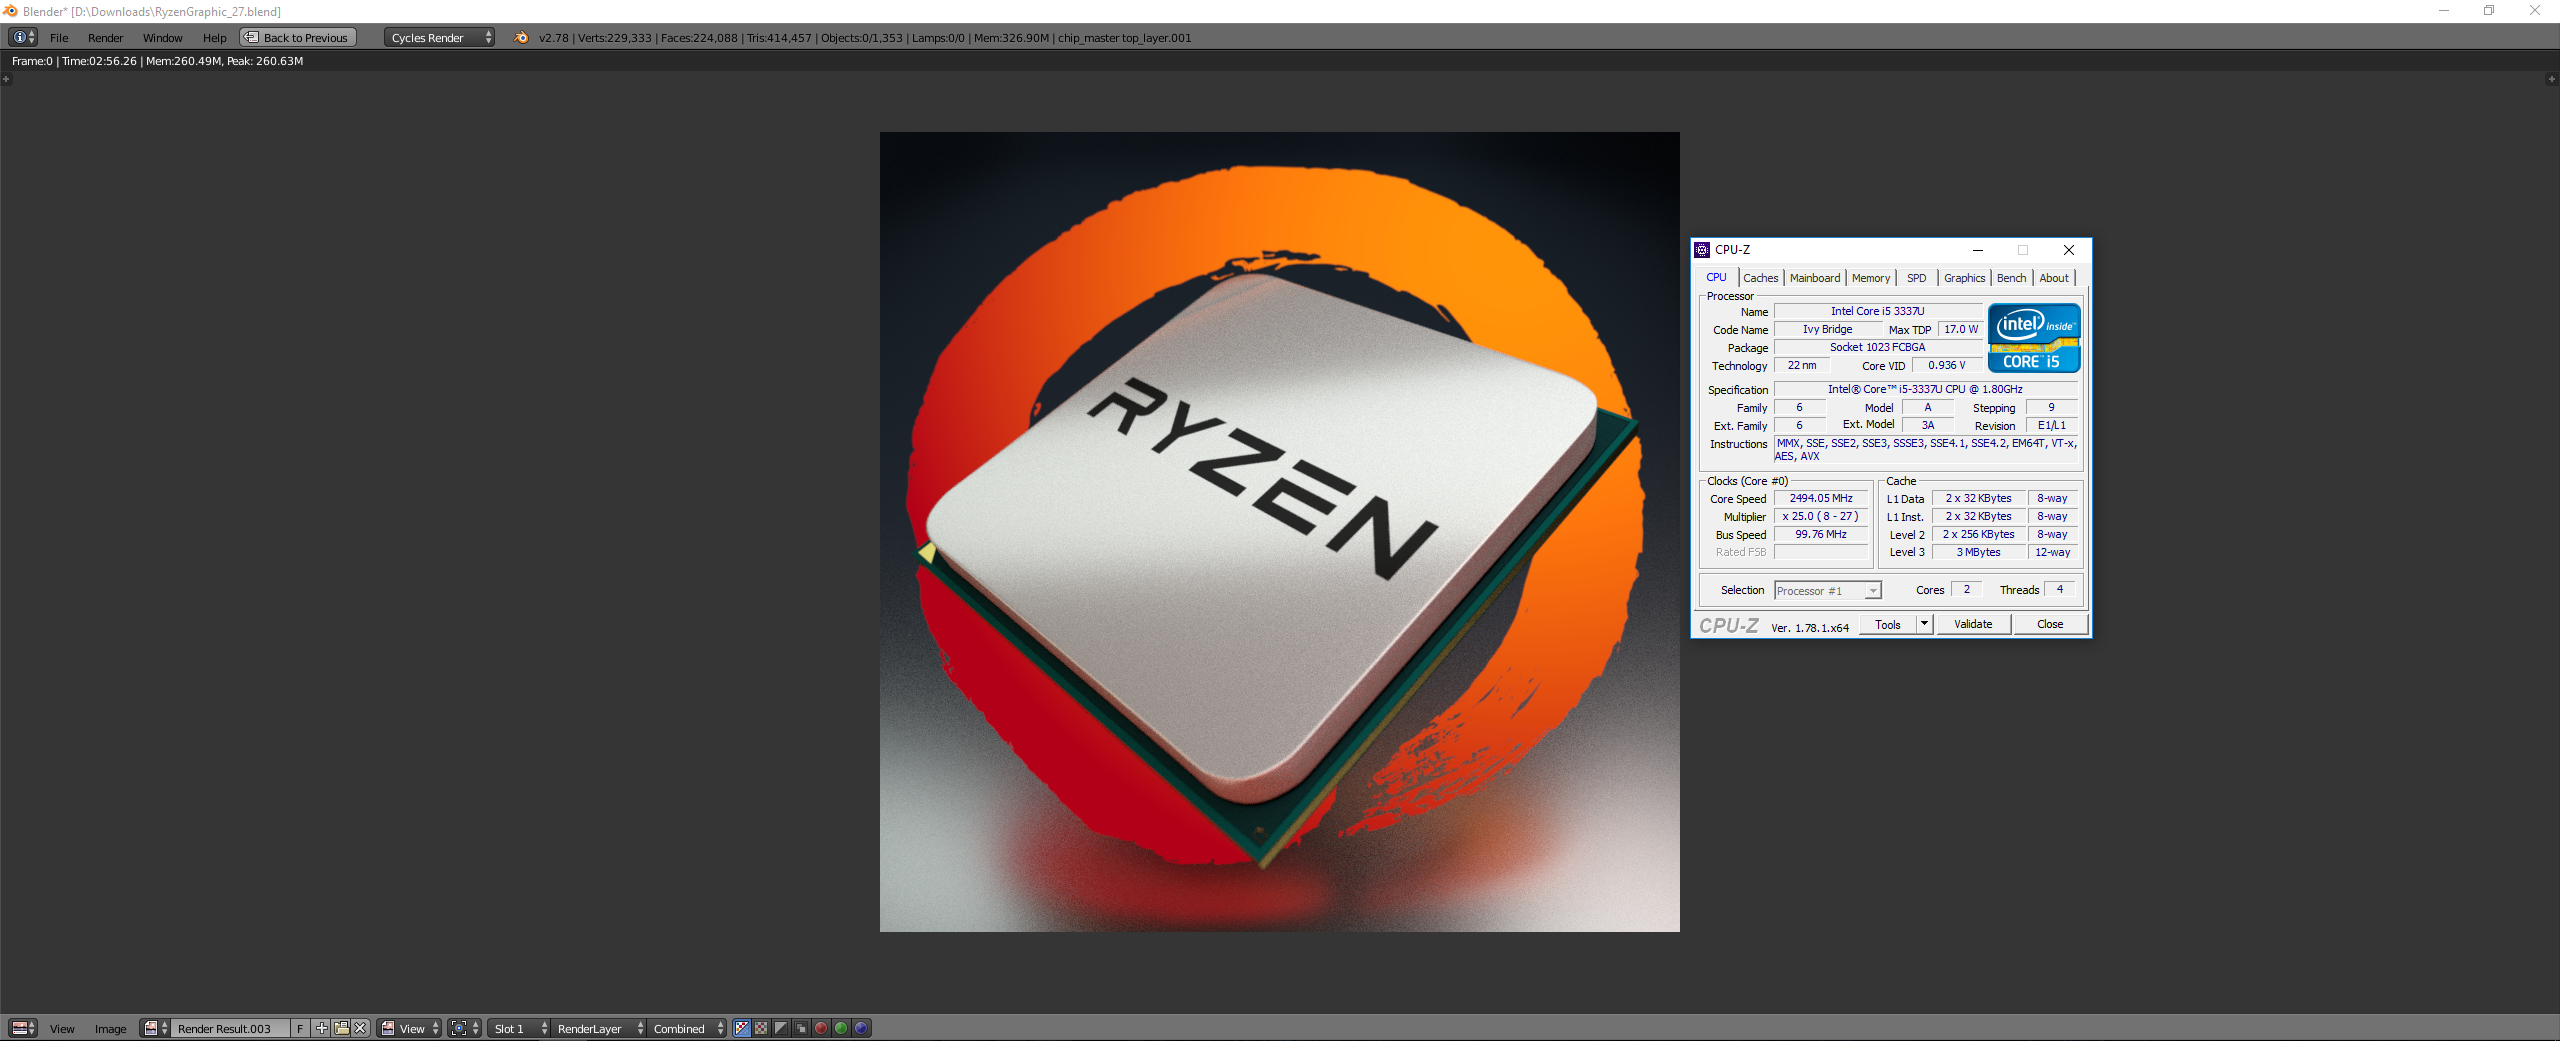Open the image editor type selector

(23, 1028)
